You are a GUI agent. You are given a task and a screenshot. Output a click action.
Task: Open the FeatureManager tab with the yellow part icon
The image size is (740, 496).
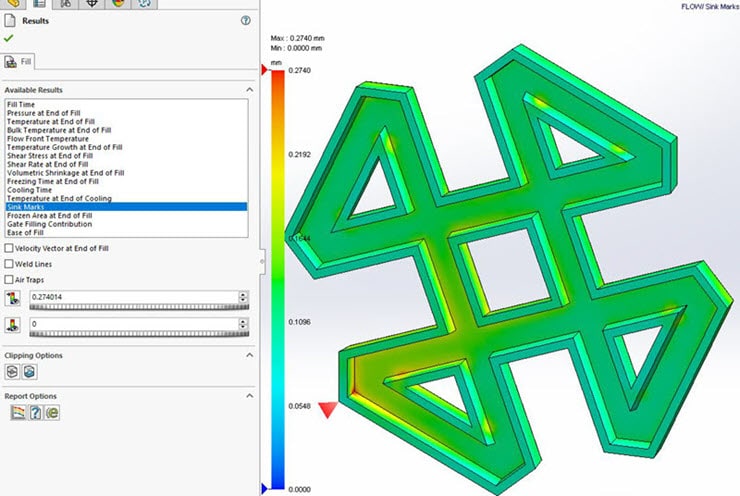point(13,4)
